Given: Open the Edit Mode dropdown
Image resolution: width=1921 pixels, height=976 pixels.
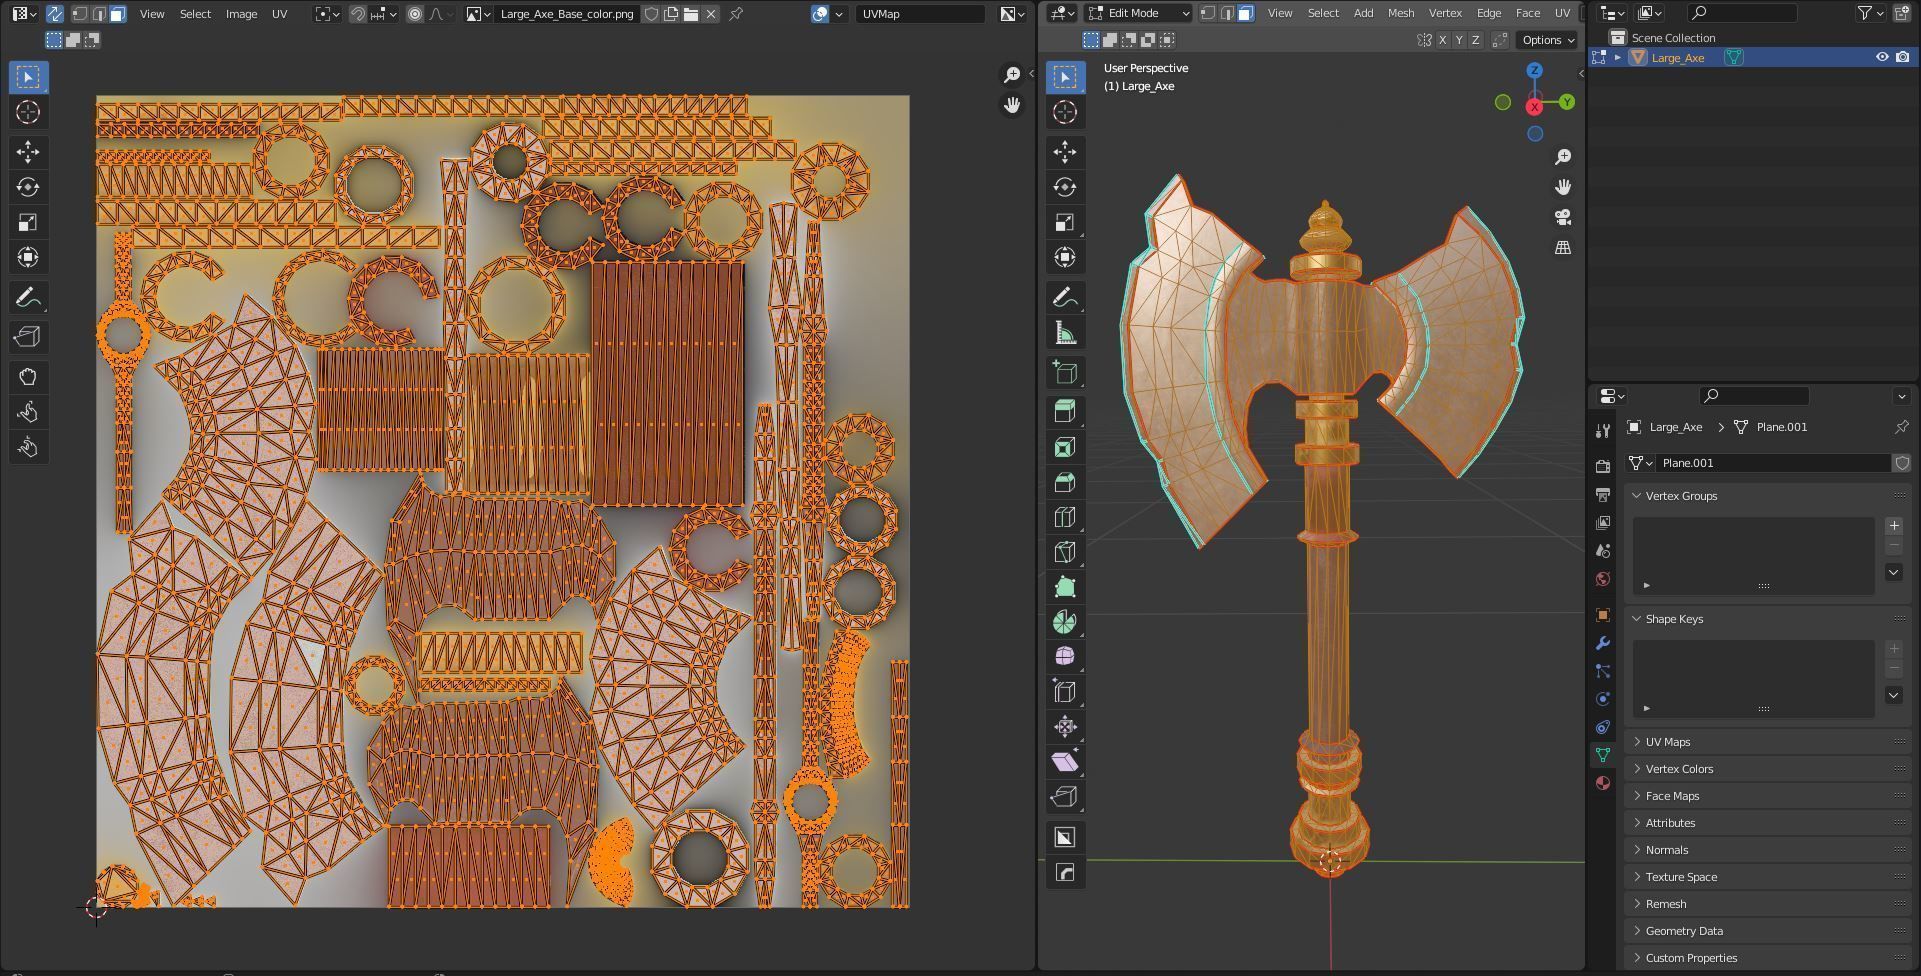Looking at the screenshot, I should click(1139, 13).
